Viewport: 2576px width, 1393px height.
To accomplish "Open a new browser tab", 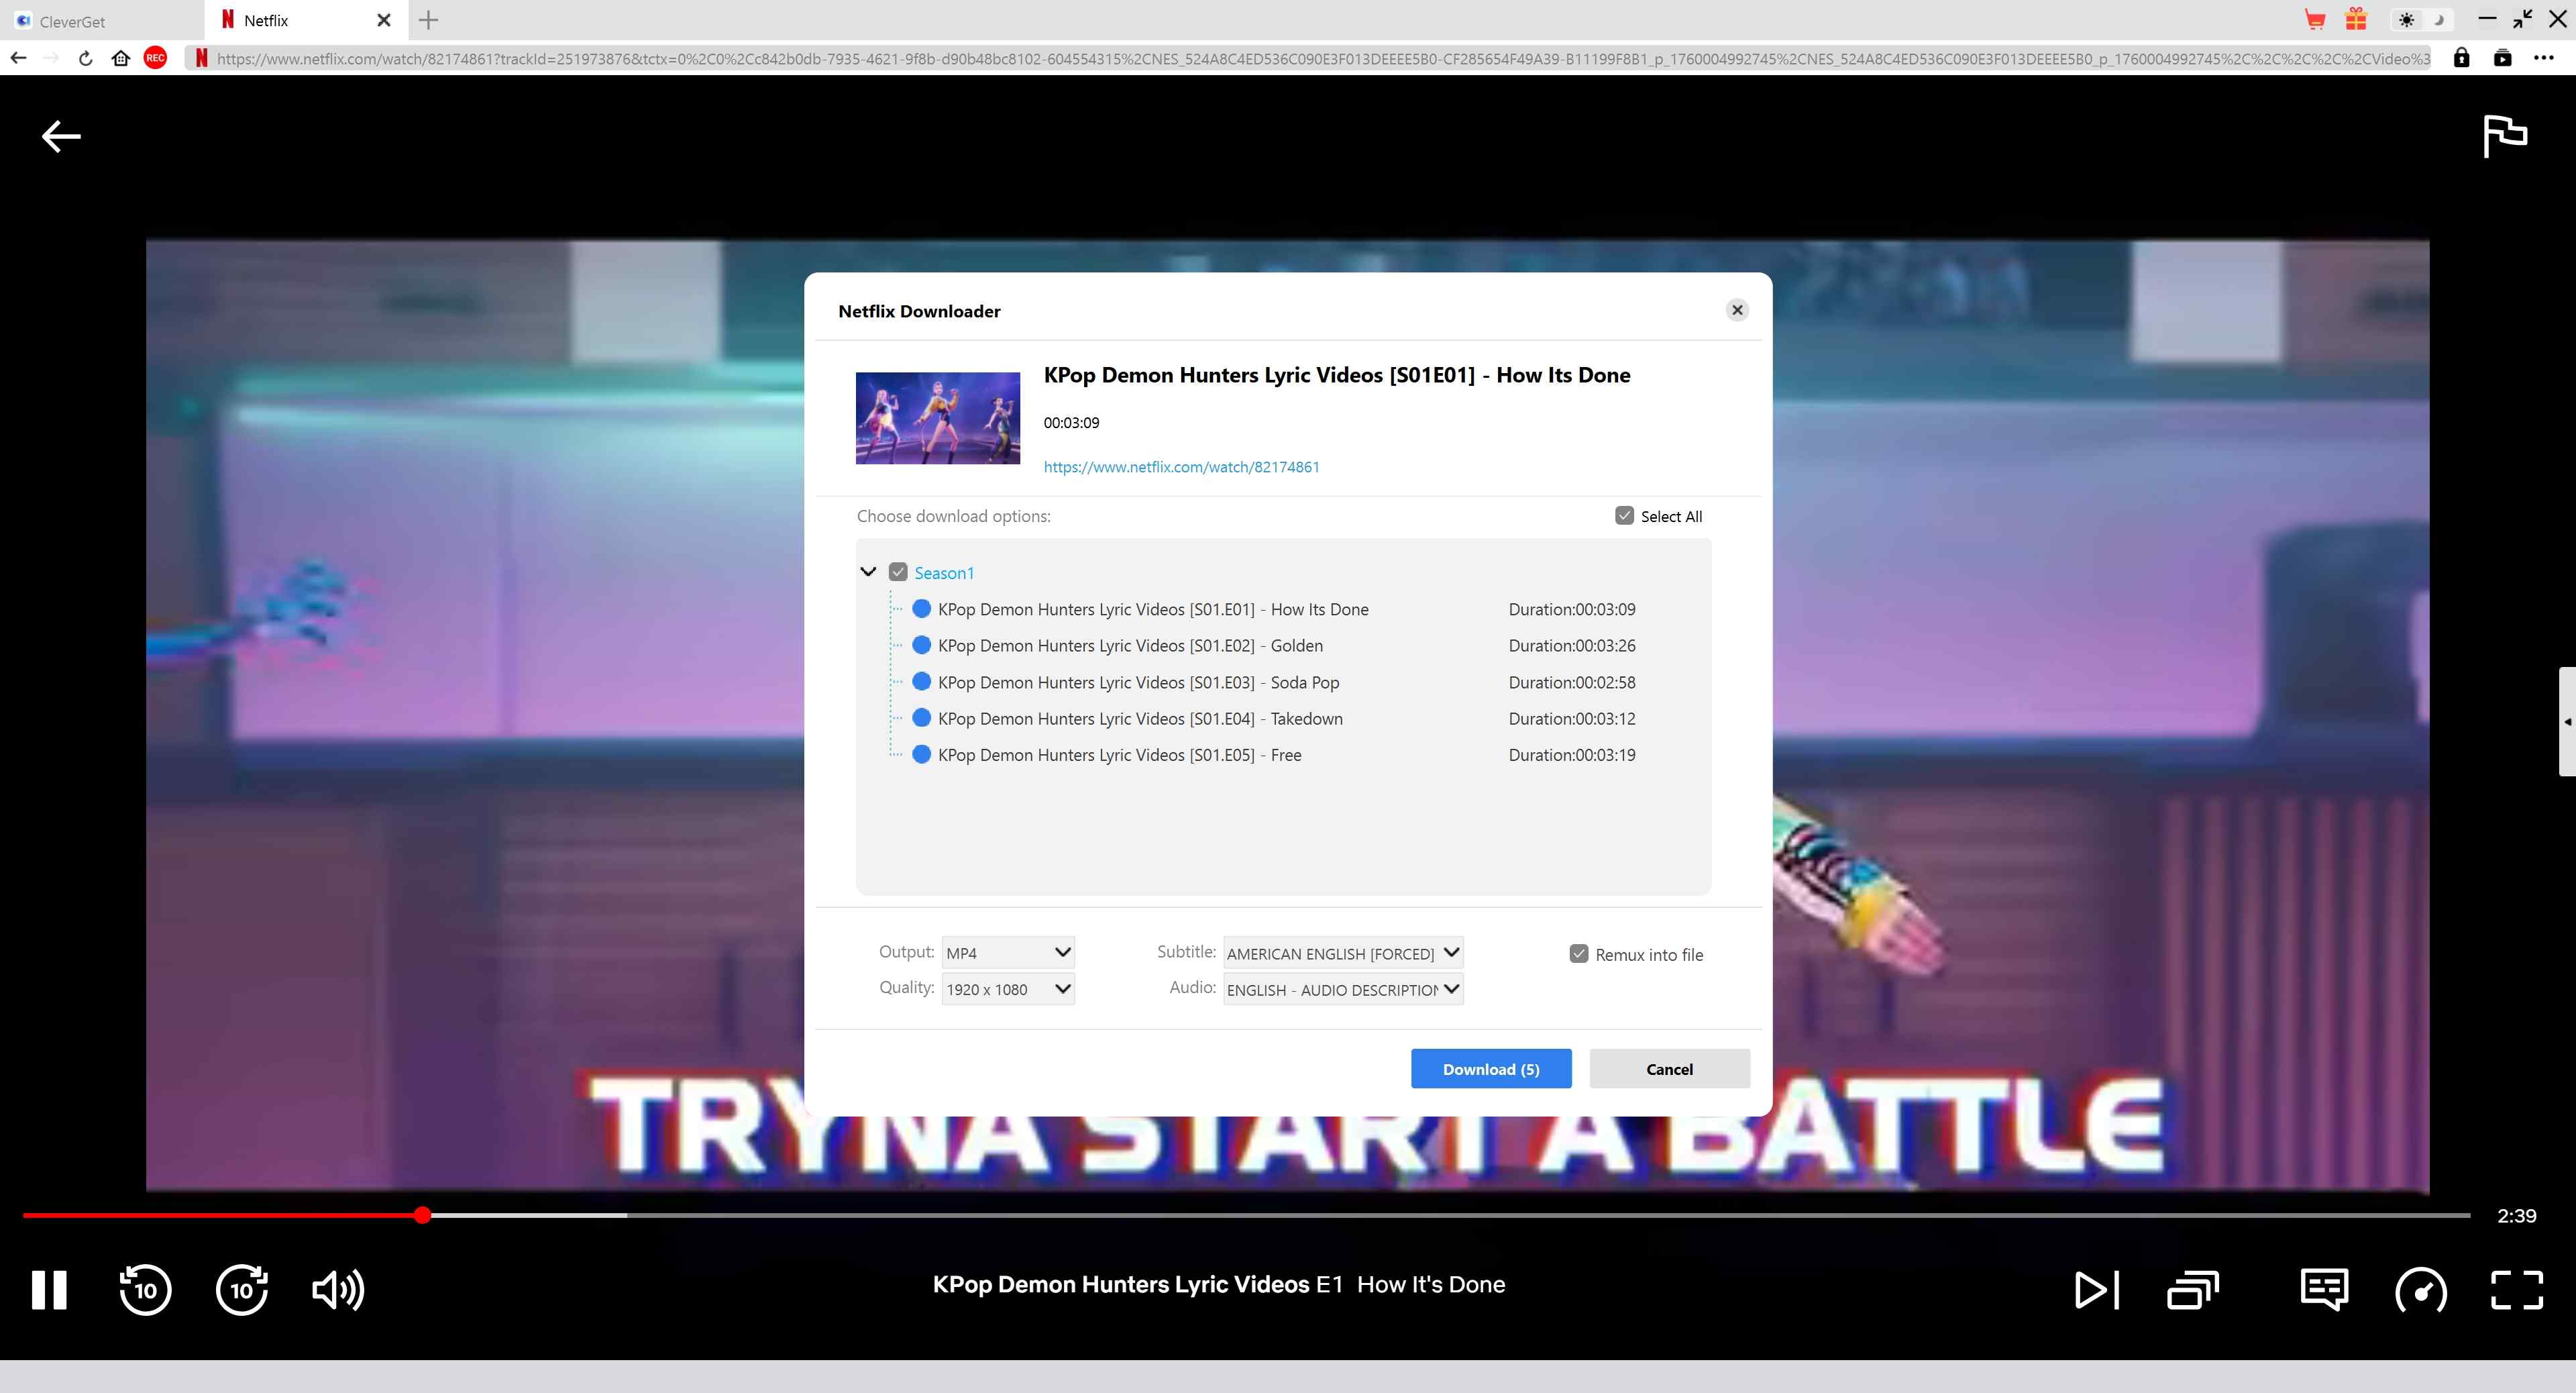I will [x=428, y=20].
